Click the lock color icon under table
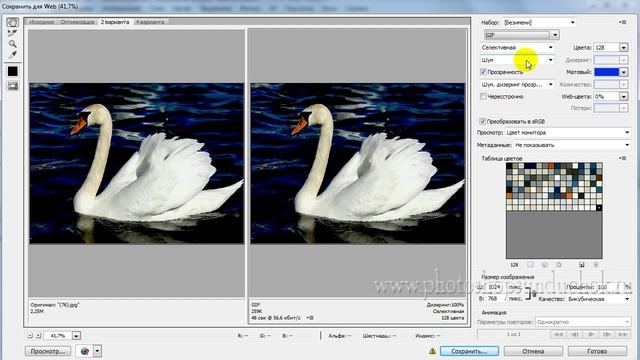The image size is (640, 360). click(559, 264)
